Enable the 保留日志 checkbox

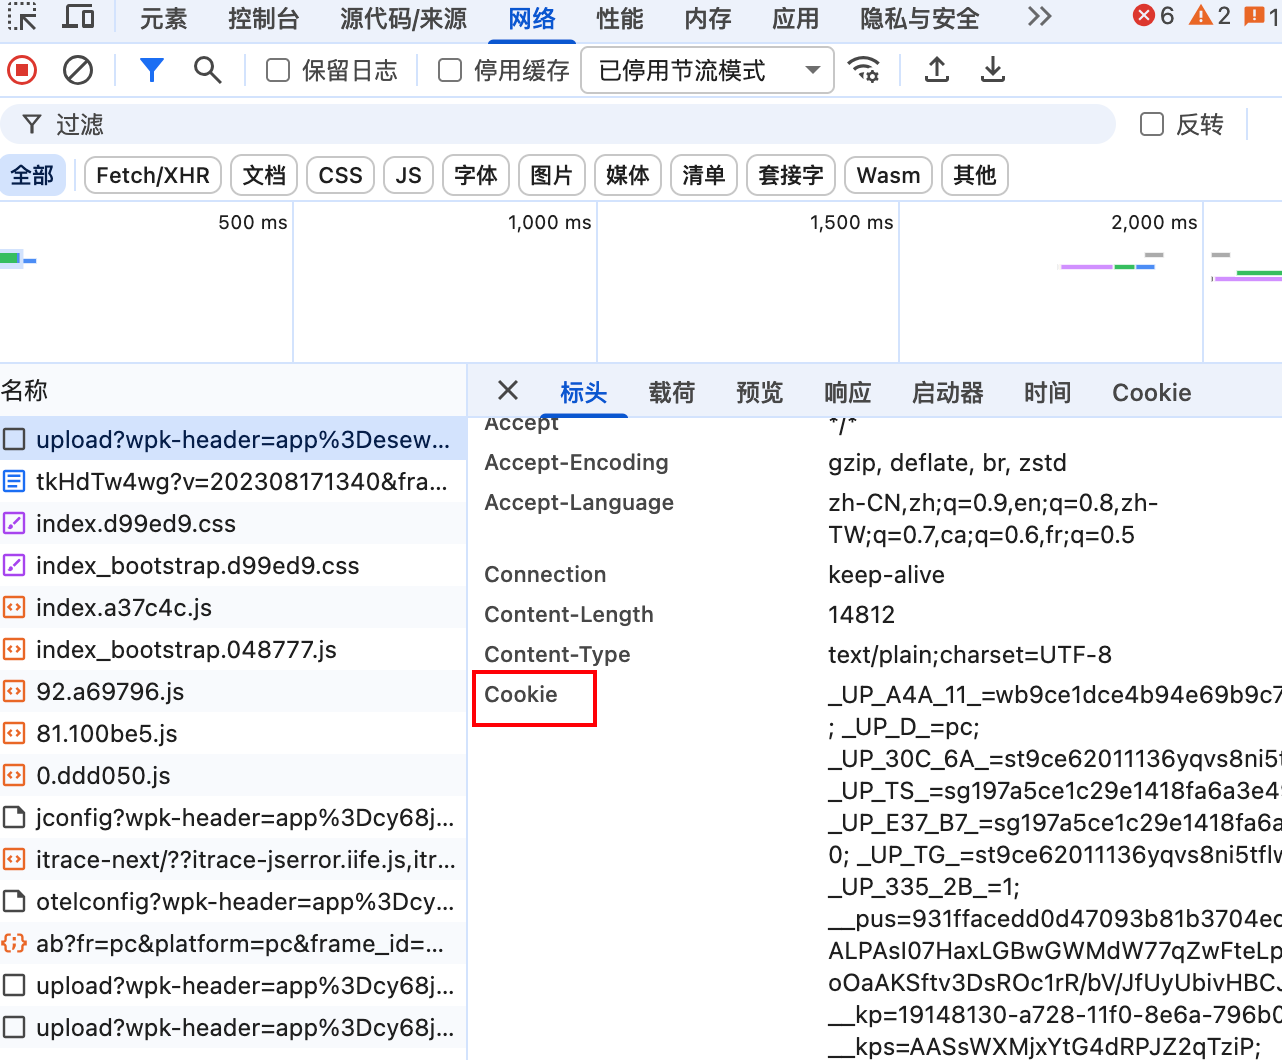(278, 70)
